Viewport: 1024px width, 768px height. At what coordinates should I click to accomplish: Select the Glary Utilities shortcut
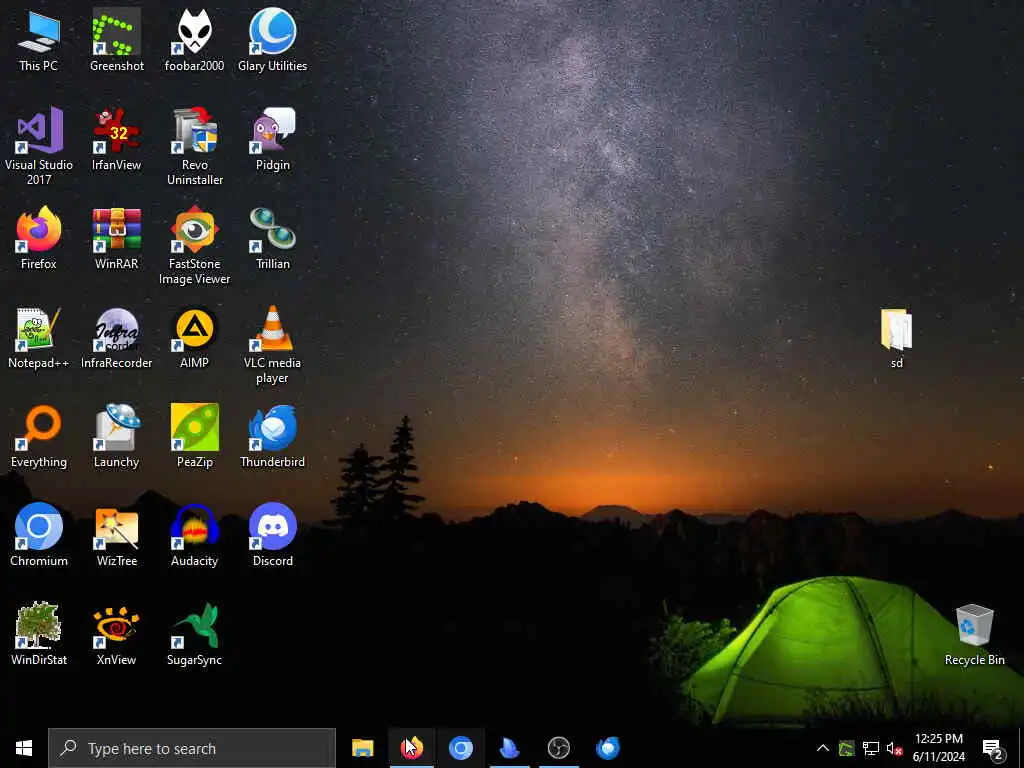pyautogui.click(x=272, y=39)
